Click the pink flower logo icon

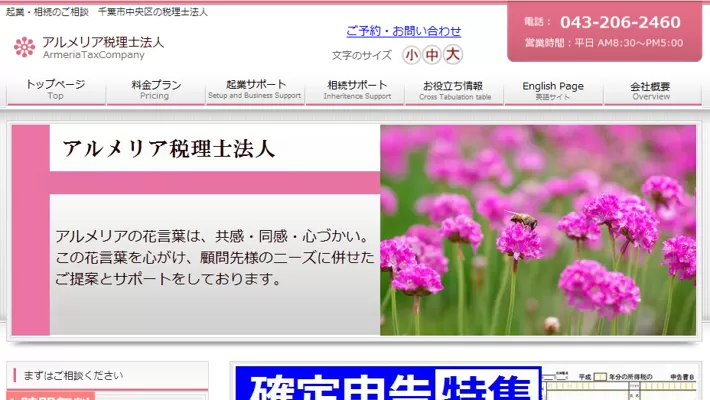pyautogui.click(x=24, y=47)
